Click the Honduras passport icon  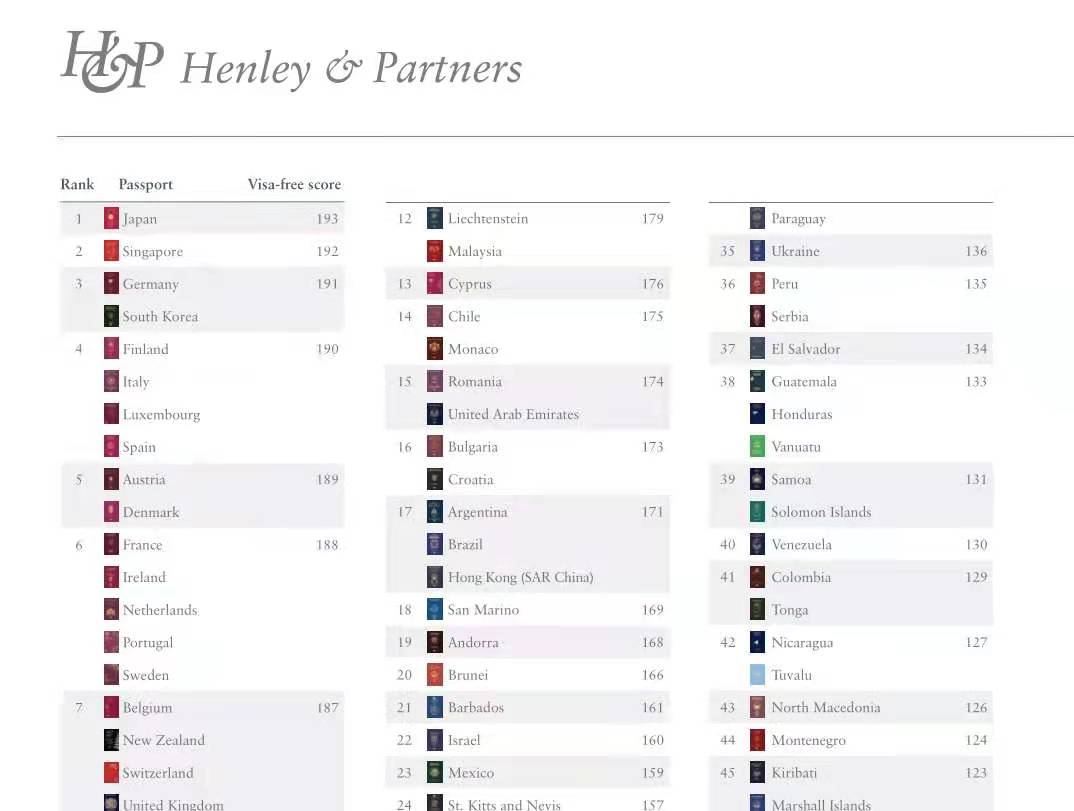[757, 414]
